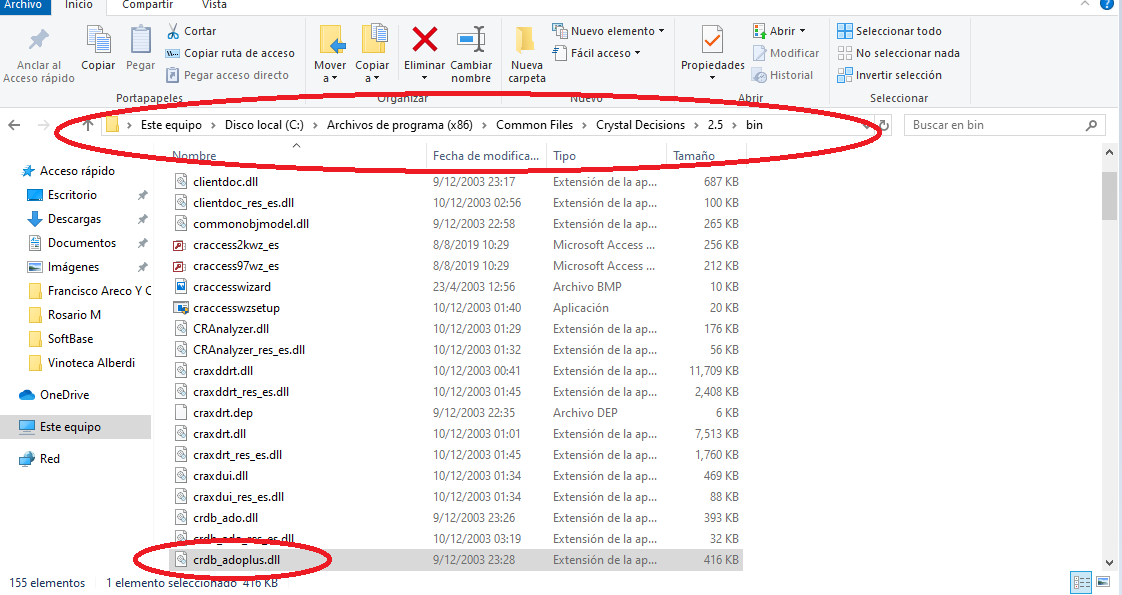Open the Archivo tab
The width and height of the screenshot is (1122, 595).
click(x=23, y=5)
